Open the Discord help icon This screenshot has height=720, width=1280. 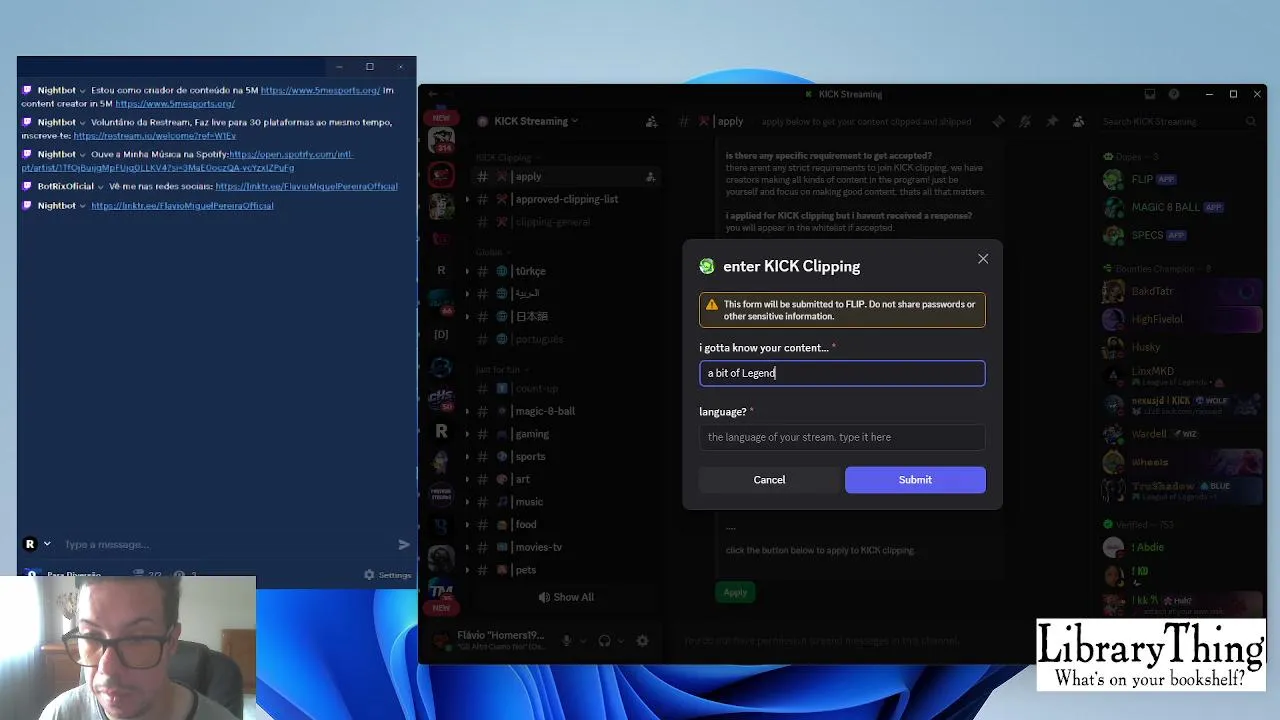click(1174, 94)
